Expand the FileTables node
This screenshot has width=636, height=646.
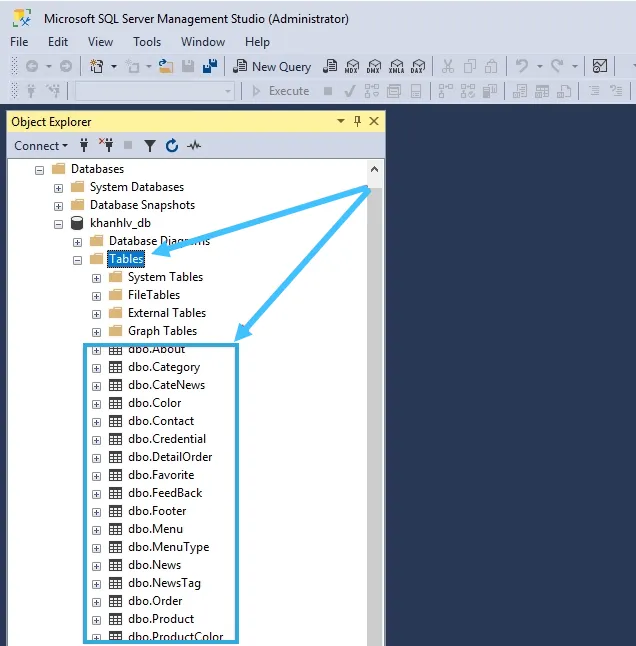click(x=96, y=296)
